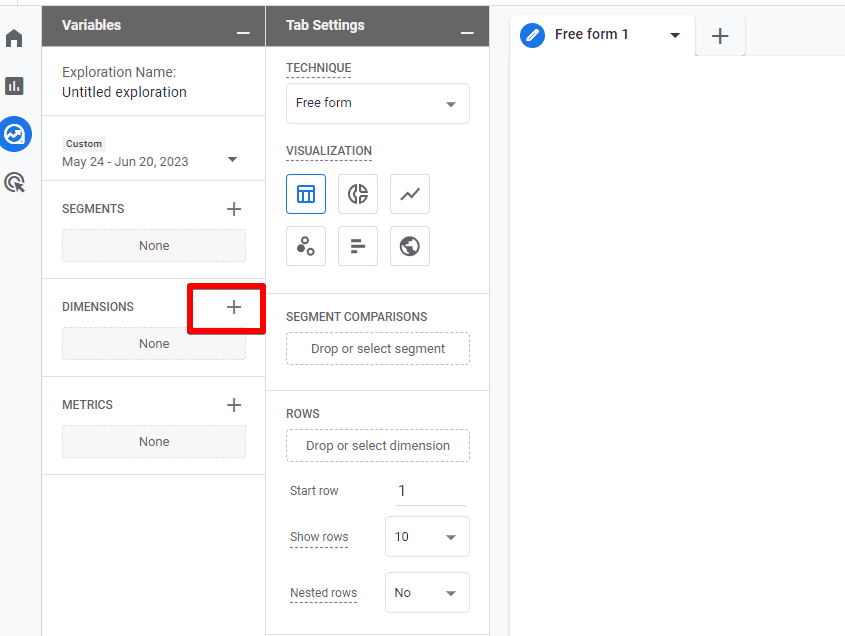
Task: Click the Start row input field
Action: click(x=431, y=491)
